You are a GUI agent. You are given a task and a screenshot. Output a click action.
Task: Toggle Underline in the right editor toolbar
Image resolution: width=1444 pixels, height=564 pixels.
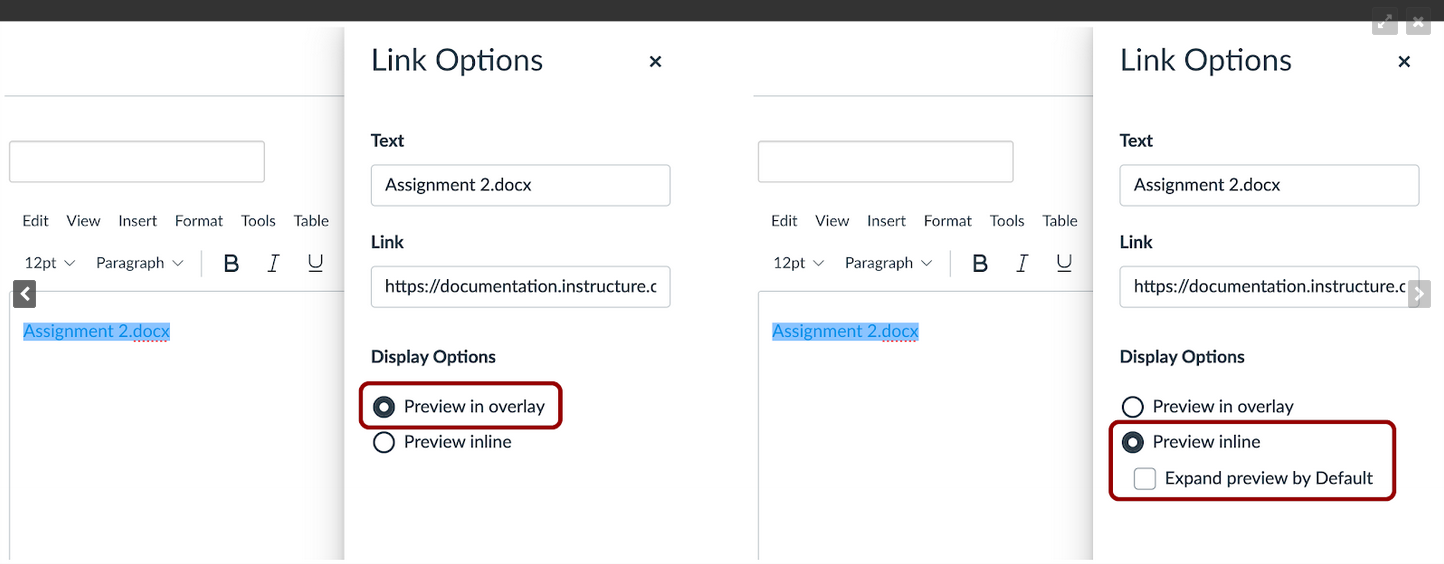coord(1064,263)
